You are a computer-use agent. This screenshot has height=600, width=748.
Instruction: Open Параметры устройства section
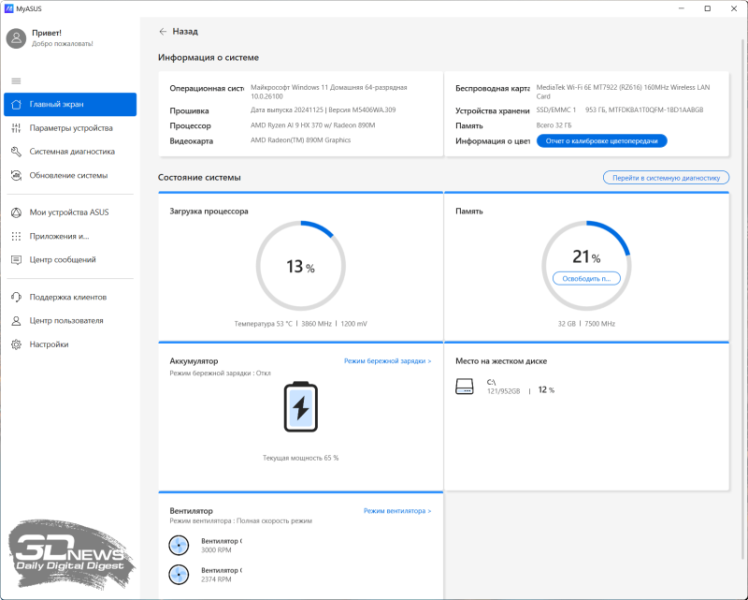click(70, 128)
